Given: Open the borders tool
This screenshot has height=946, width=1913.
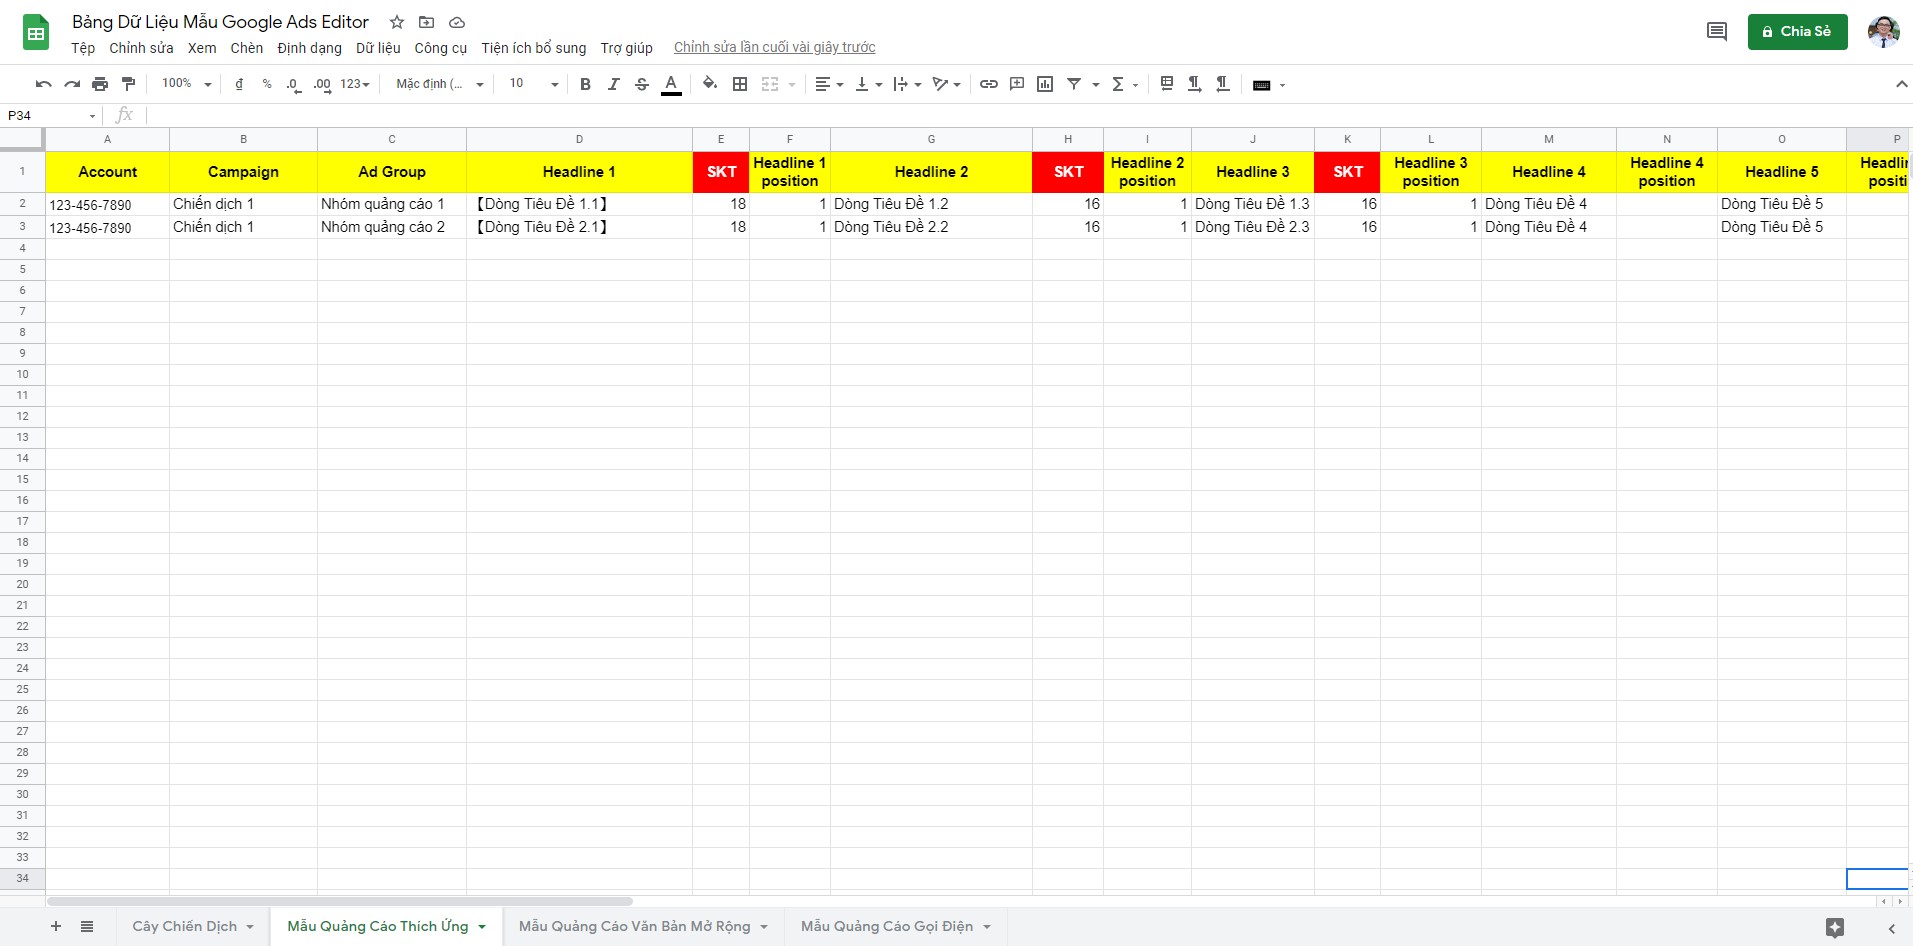Looking at the screenshot, I should tap(740, 84).
